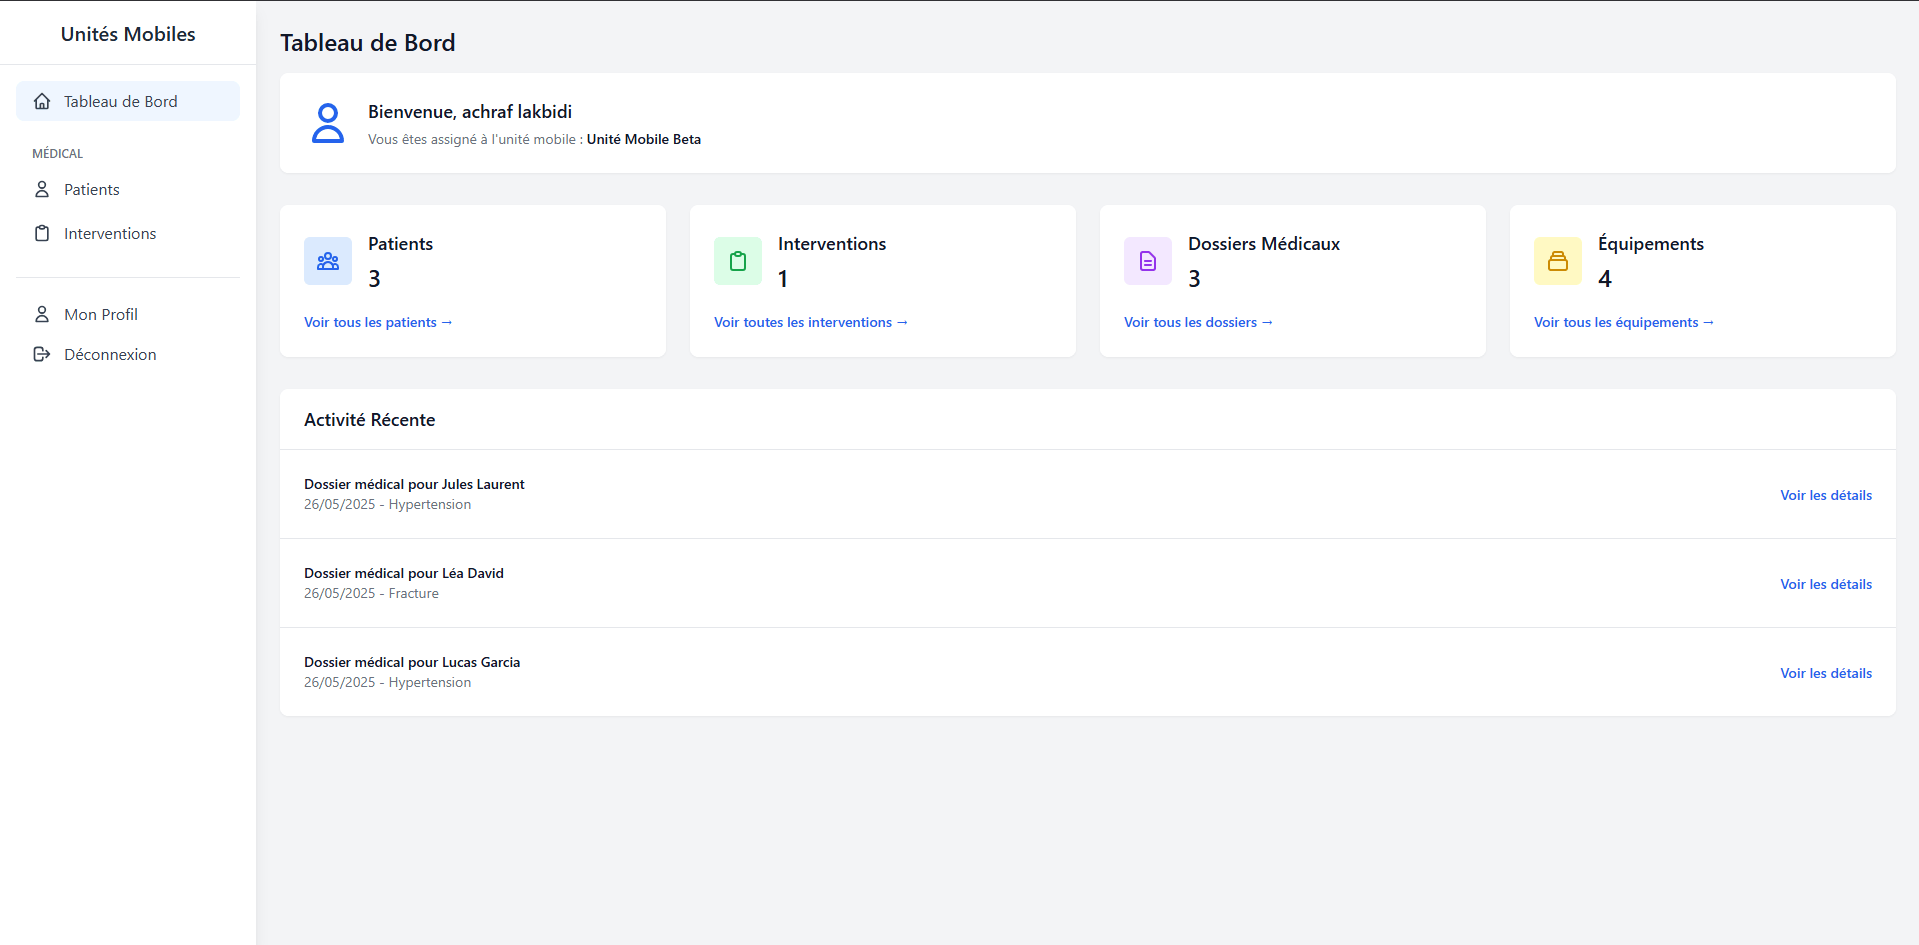Image resolution: width=1919 pixels, height=945 pixels.
Task: Click the 'Activité Récente' heading
Action: (370, 420)
